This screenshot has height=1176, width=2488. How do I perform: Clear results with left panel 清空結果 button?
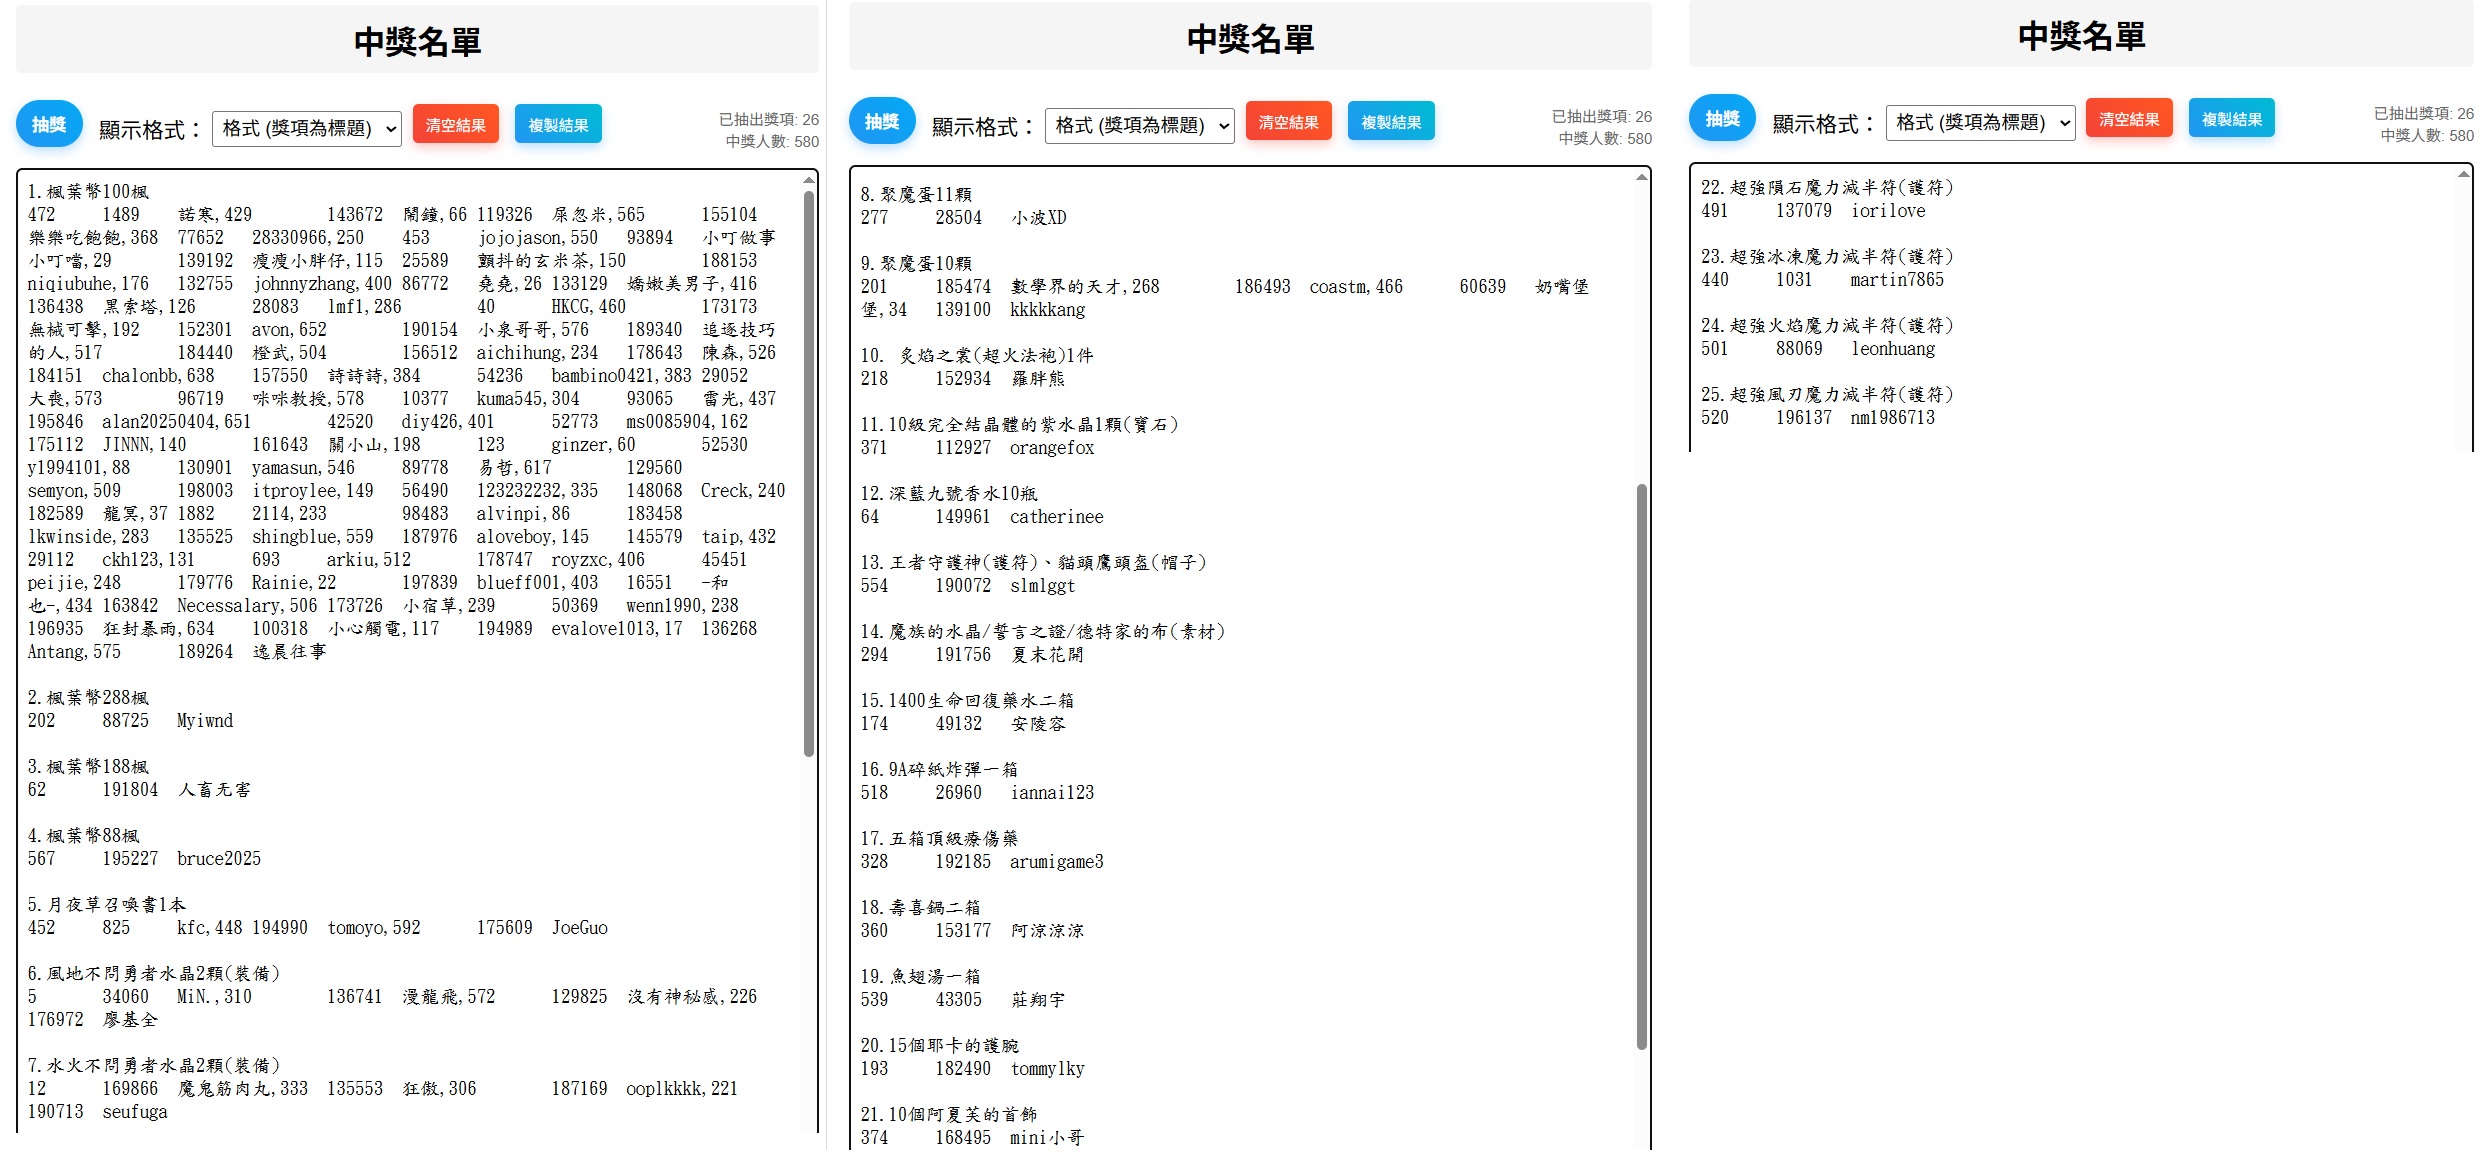pos(456,125)
